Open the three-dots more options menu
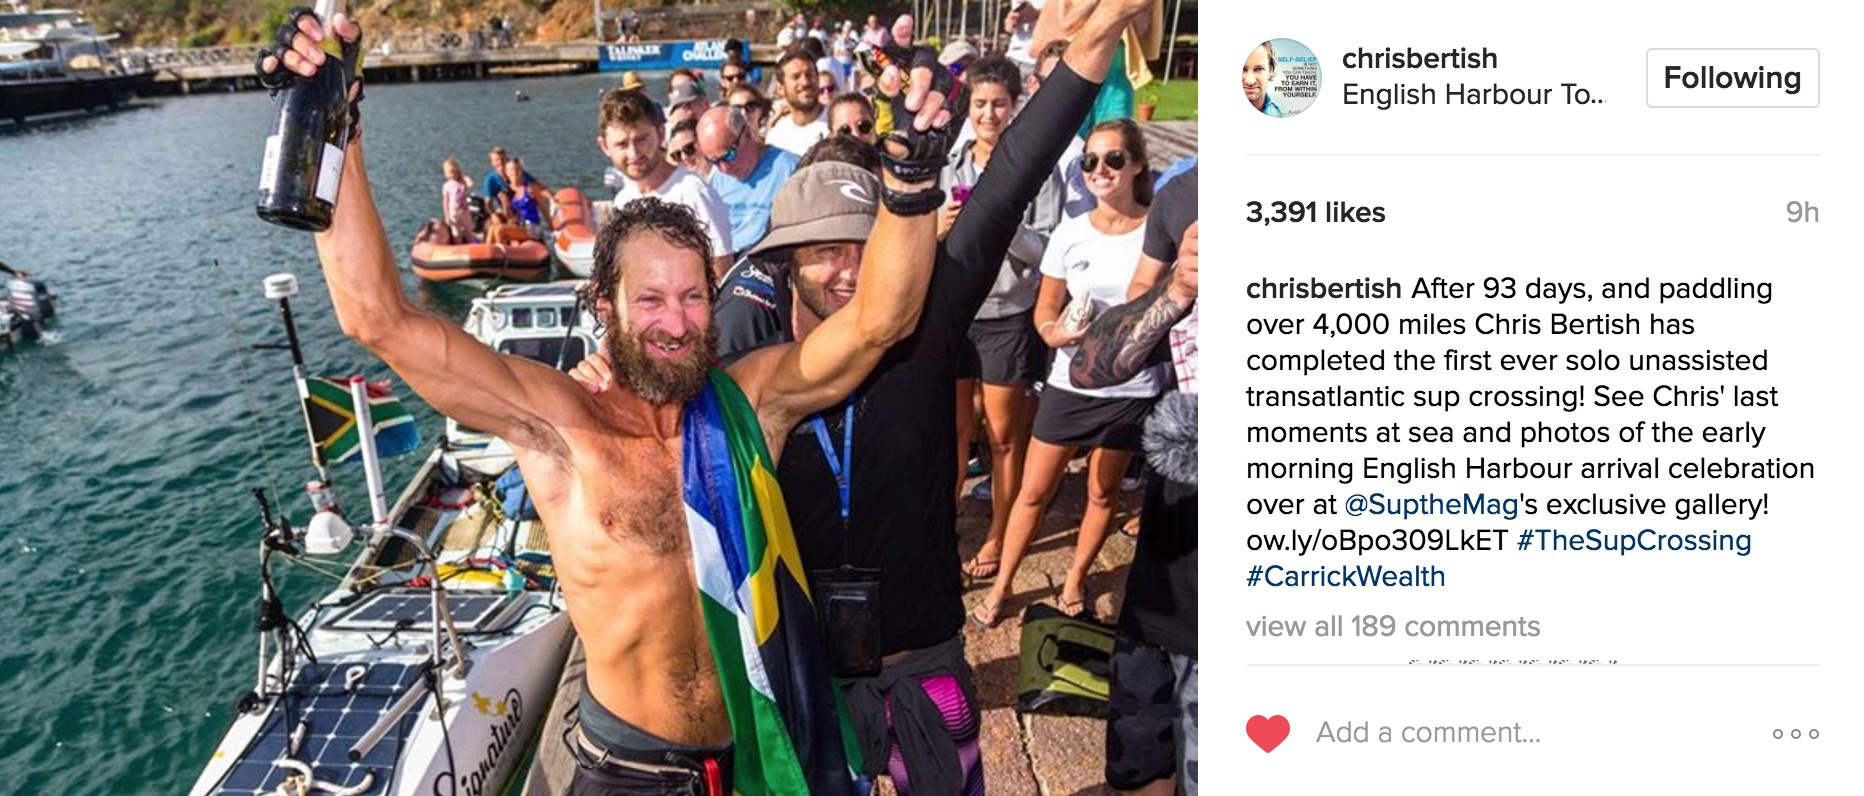The height and width of the screenshot is (796, 1864). point(1796,734)
